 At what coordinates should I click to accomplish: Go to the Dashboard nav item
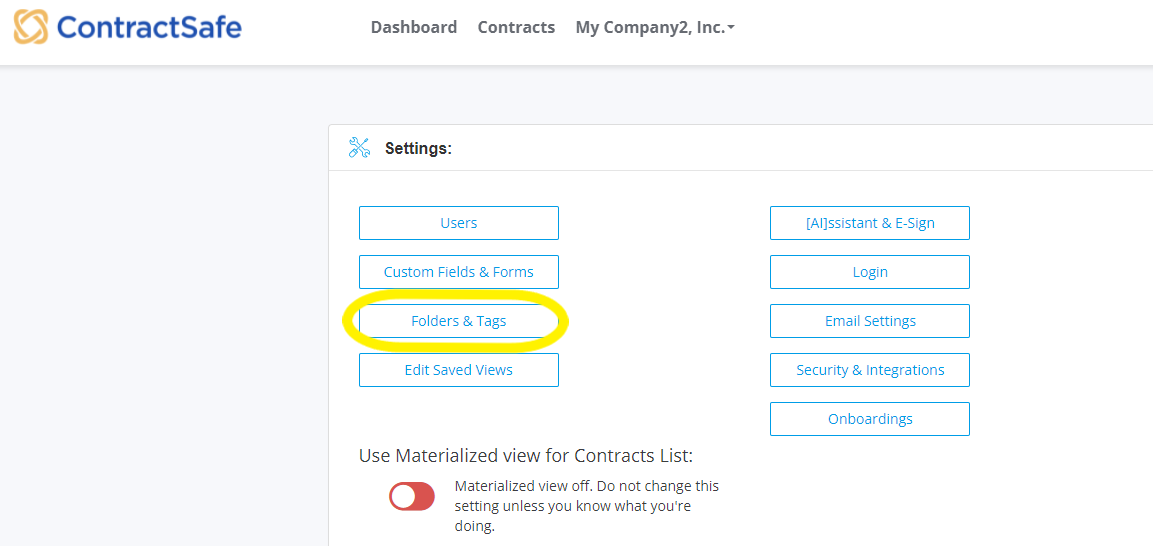point(414,28)
